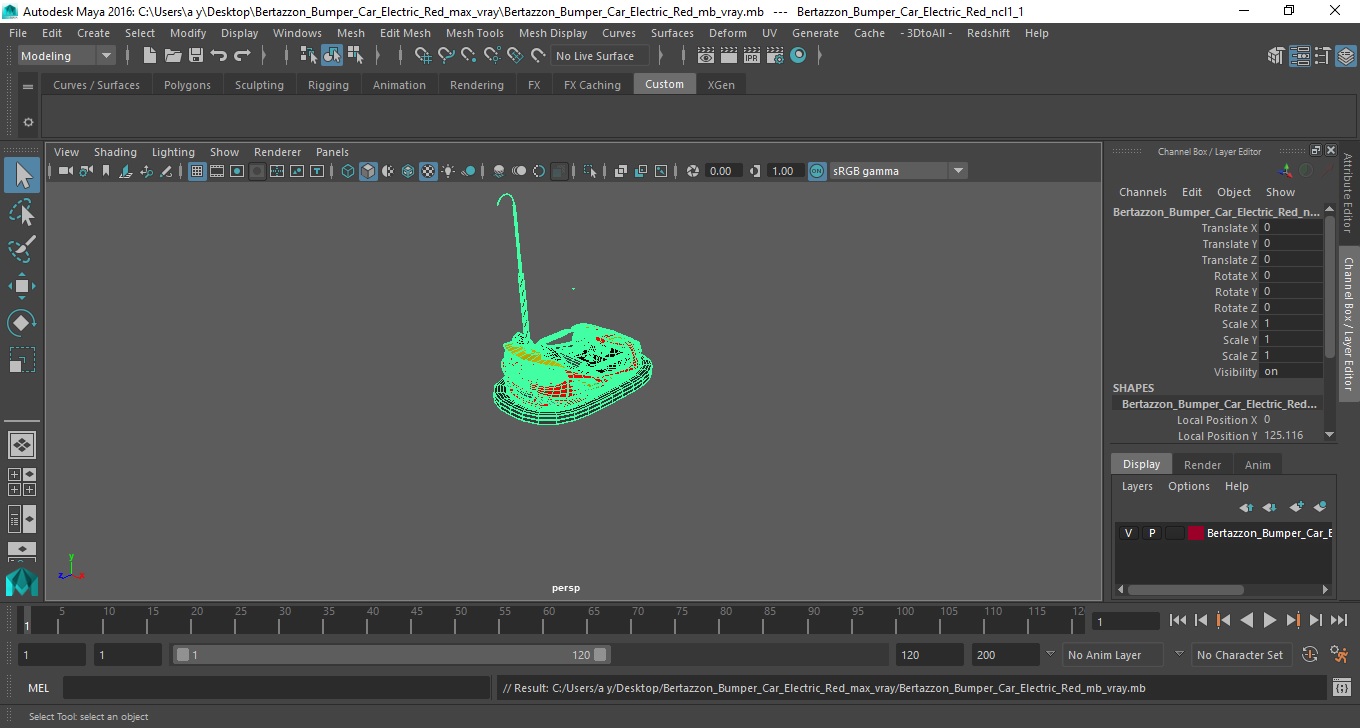This screenshot has width=1360, height=728.
Task: Toggle viewport grid display
Action: [x=197, y=171]
